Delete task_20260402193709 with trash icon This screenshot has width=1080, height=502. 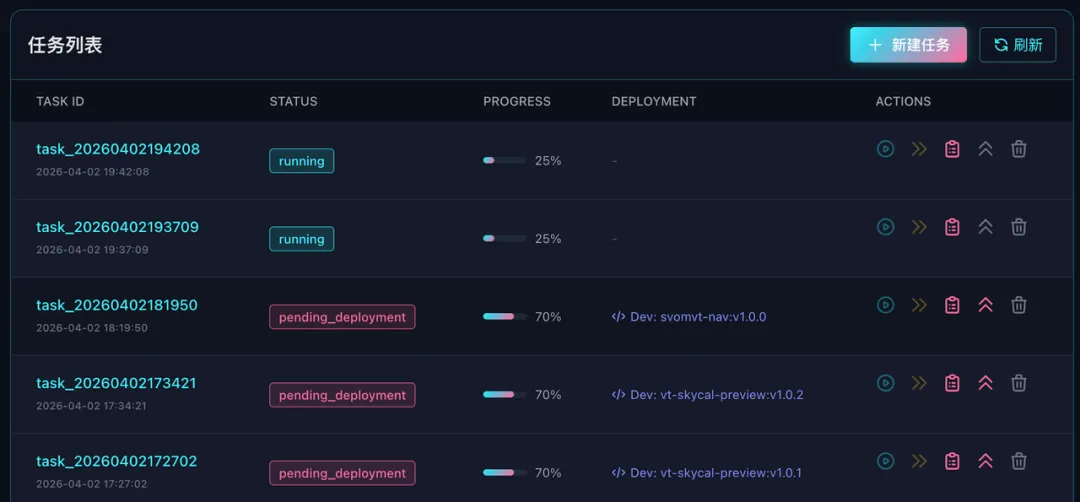pos(1018,227)
